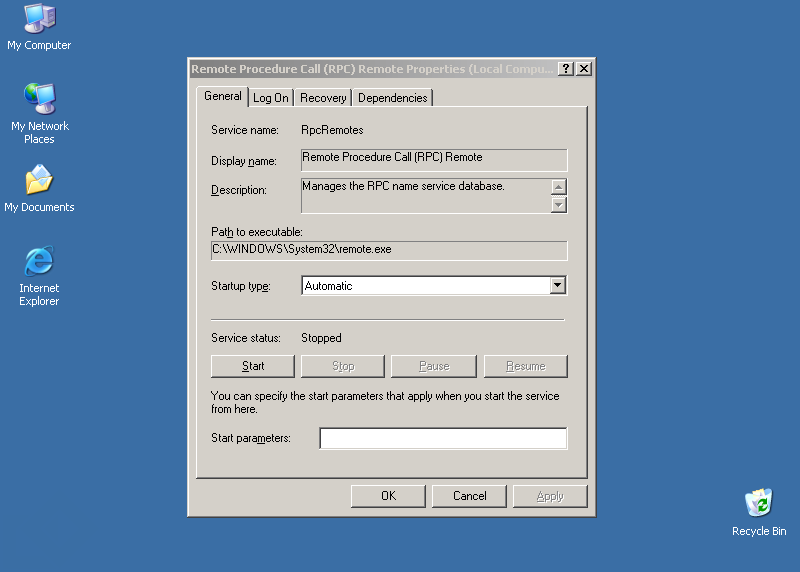The image size is (800, 572).
Task: Click the Path to executable field
Action: [389, 251]
